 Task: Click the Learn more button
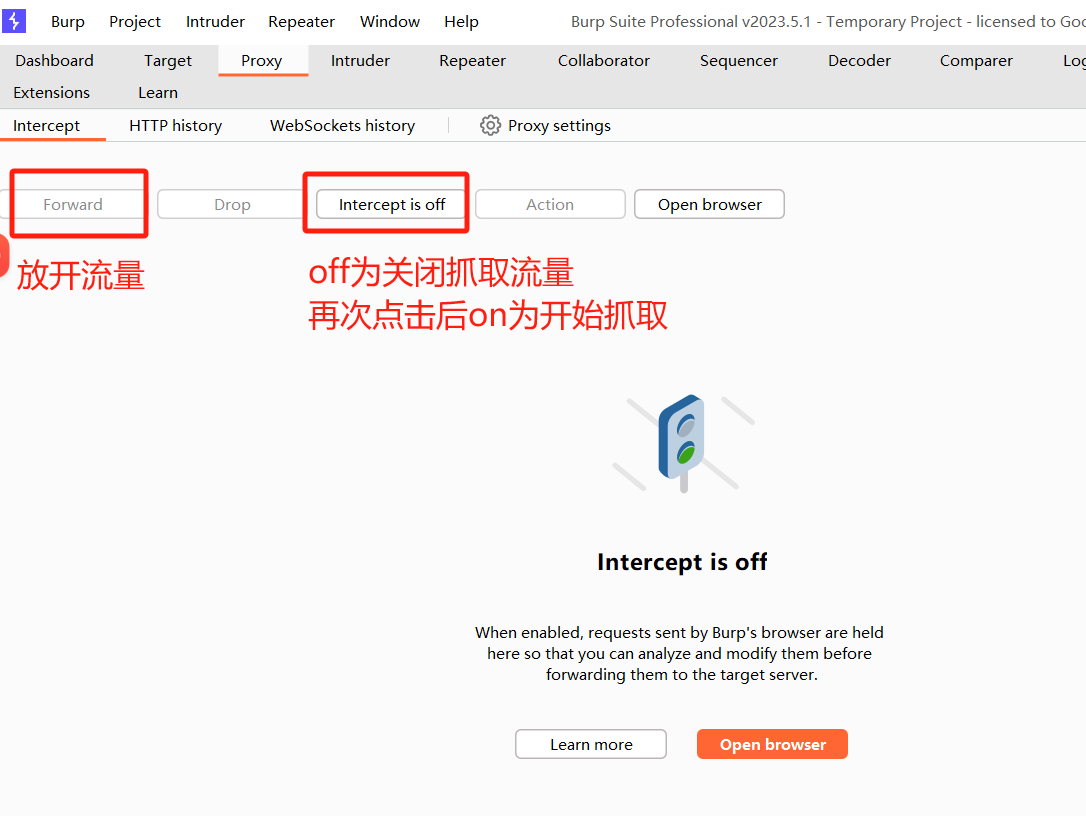pos(591,744)
